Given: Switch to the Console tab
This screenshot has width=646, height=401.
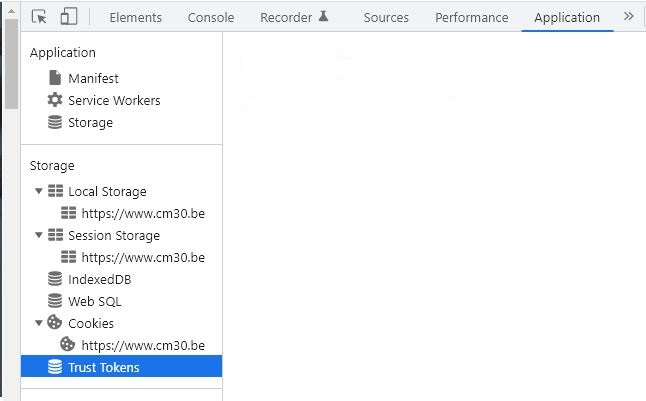Looking at the screenshot, I should (211, 17).
